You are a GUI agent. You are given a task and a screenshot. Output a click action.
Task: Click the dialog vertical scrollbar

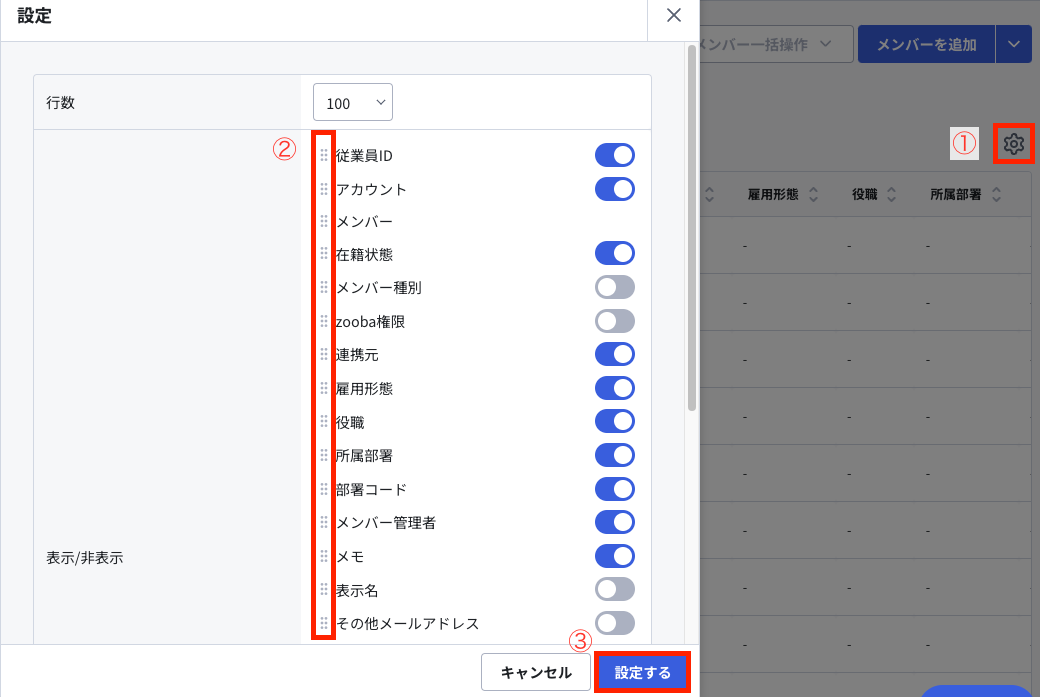point(692,228)
